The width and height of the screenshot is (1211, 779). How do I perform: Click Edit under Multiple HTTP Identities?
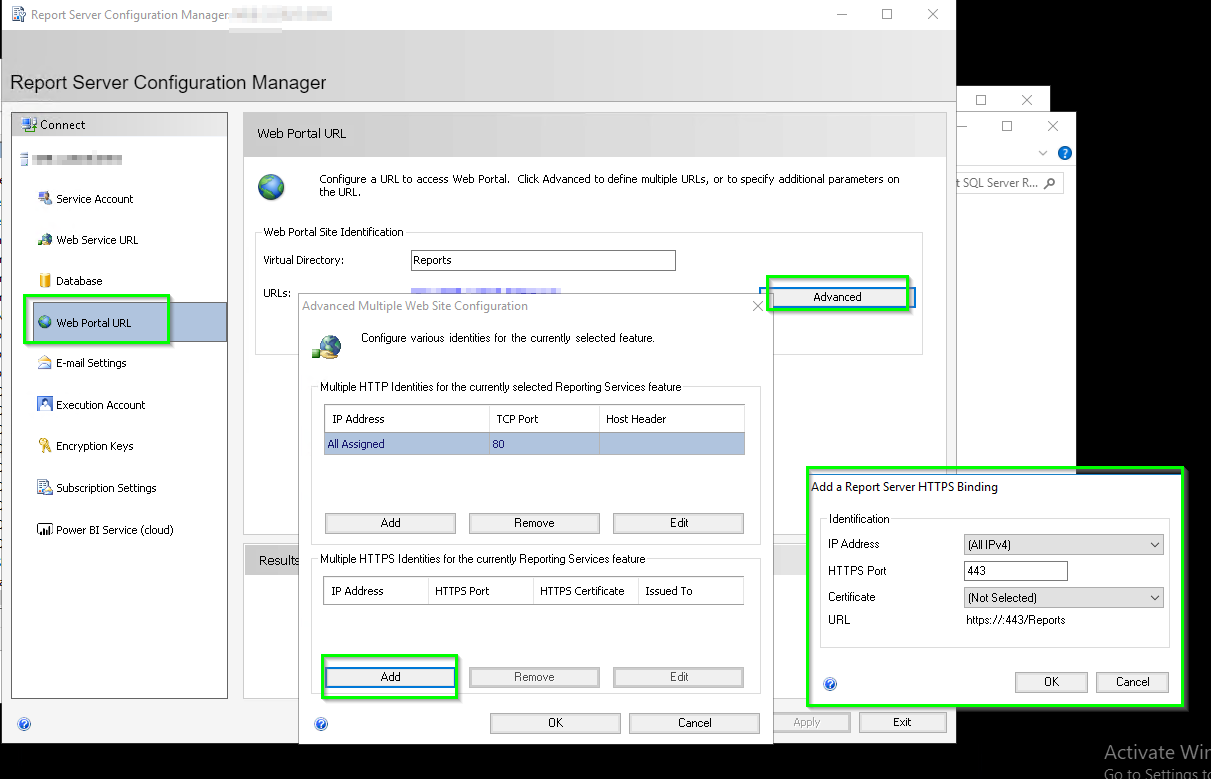pyautogui.click(x=679, y=523)
